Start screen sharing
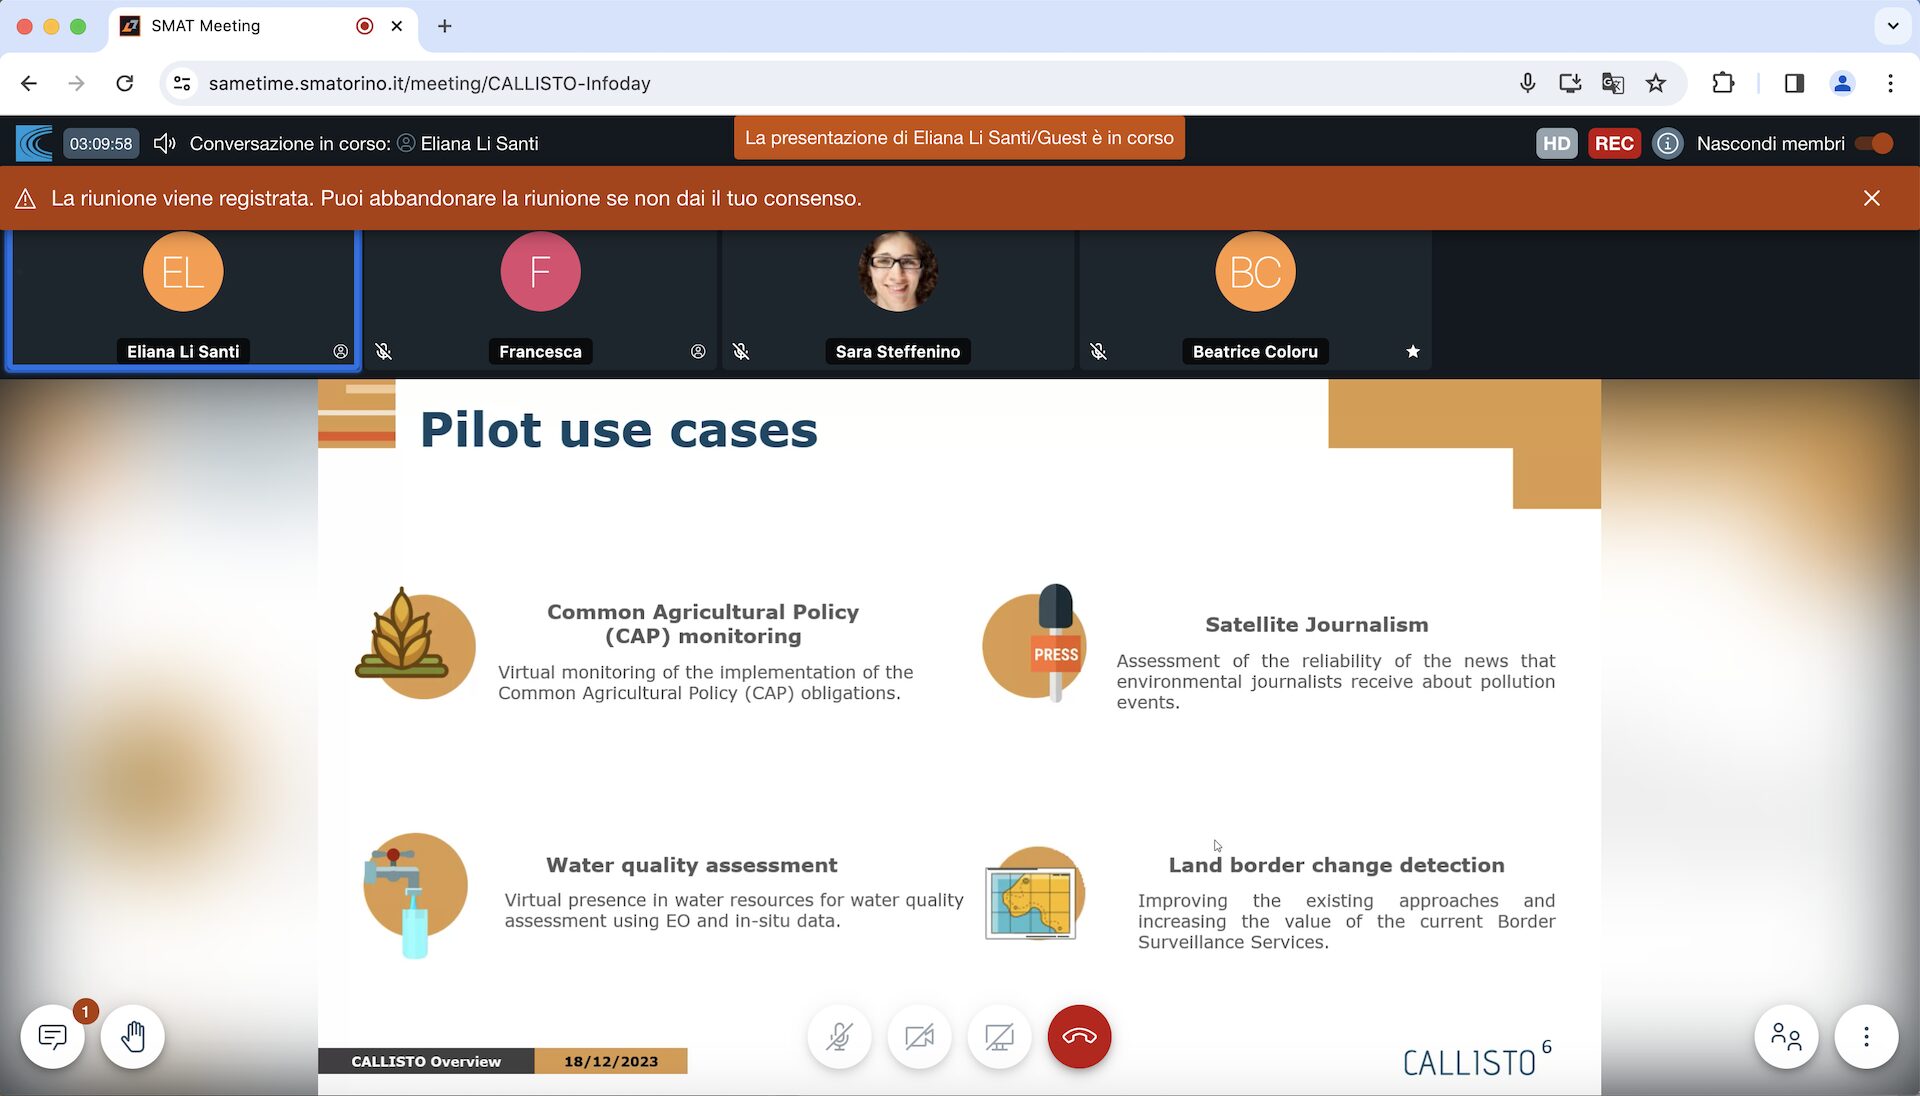 tap(999, 1037)
